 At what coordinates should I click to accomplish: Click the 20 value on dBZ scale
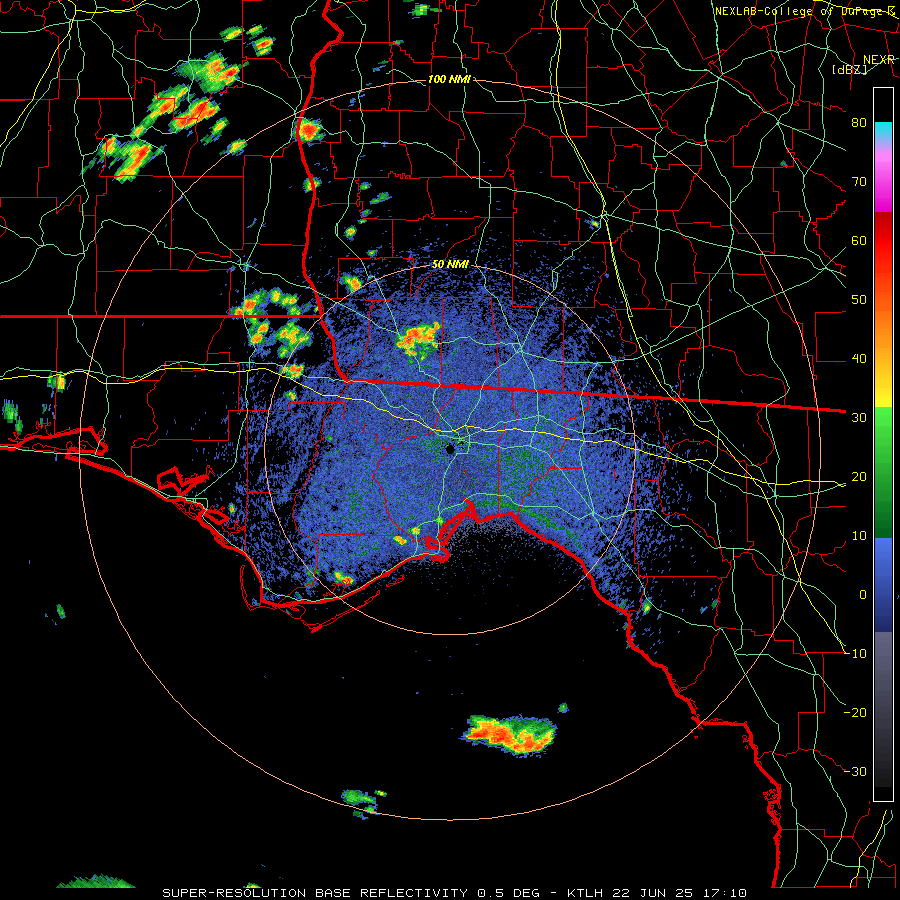click(859, 476)
